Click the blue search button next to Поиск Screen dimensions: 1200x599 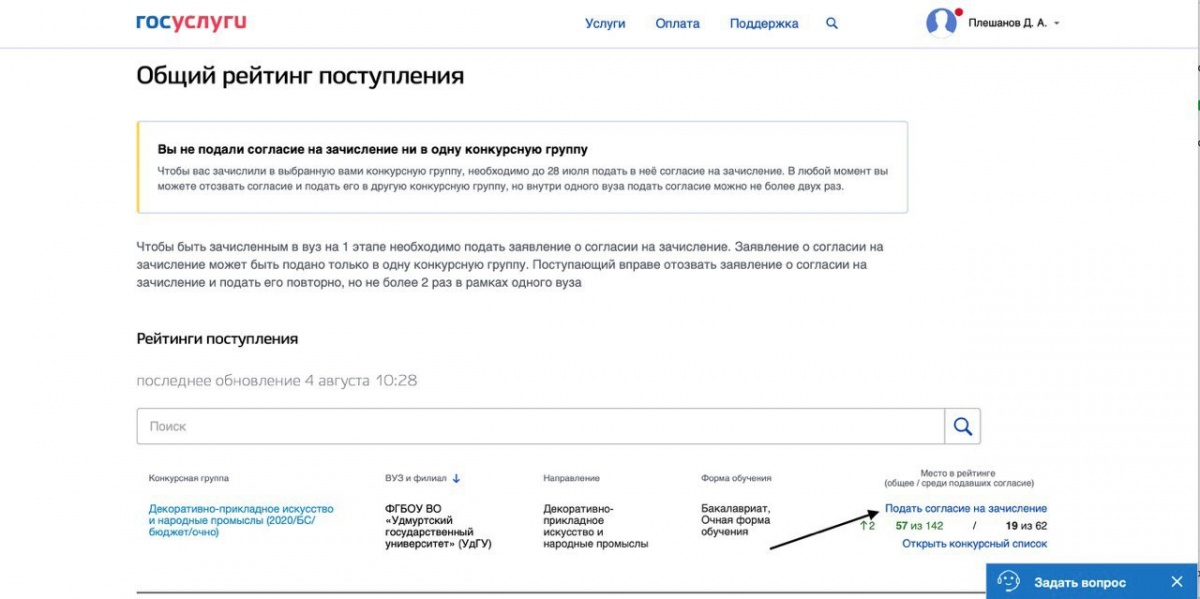click(962, 426)
